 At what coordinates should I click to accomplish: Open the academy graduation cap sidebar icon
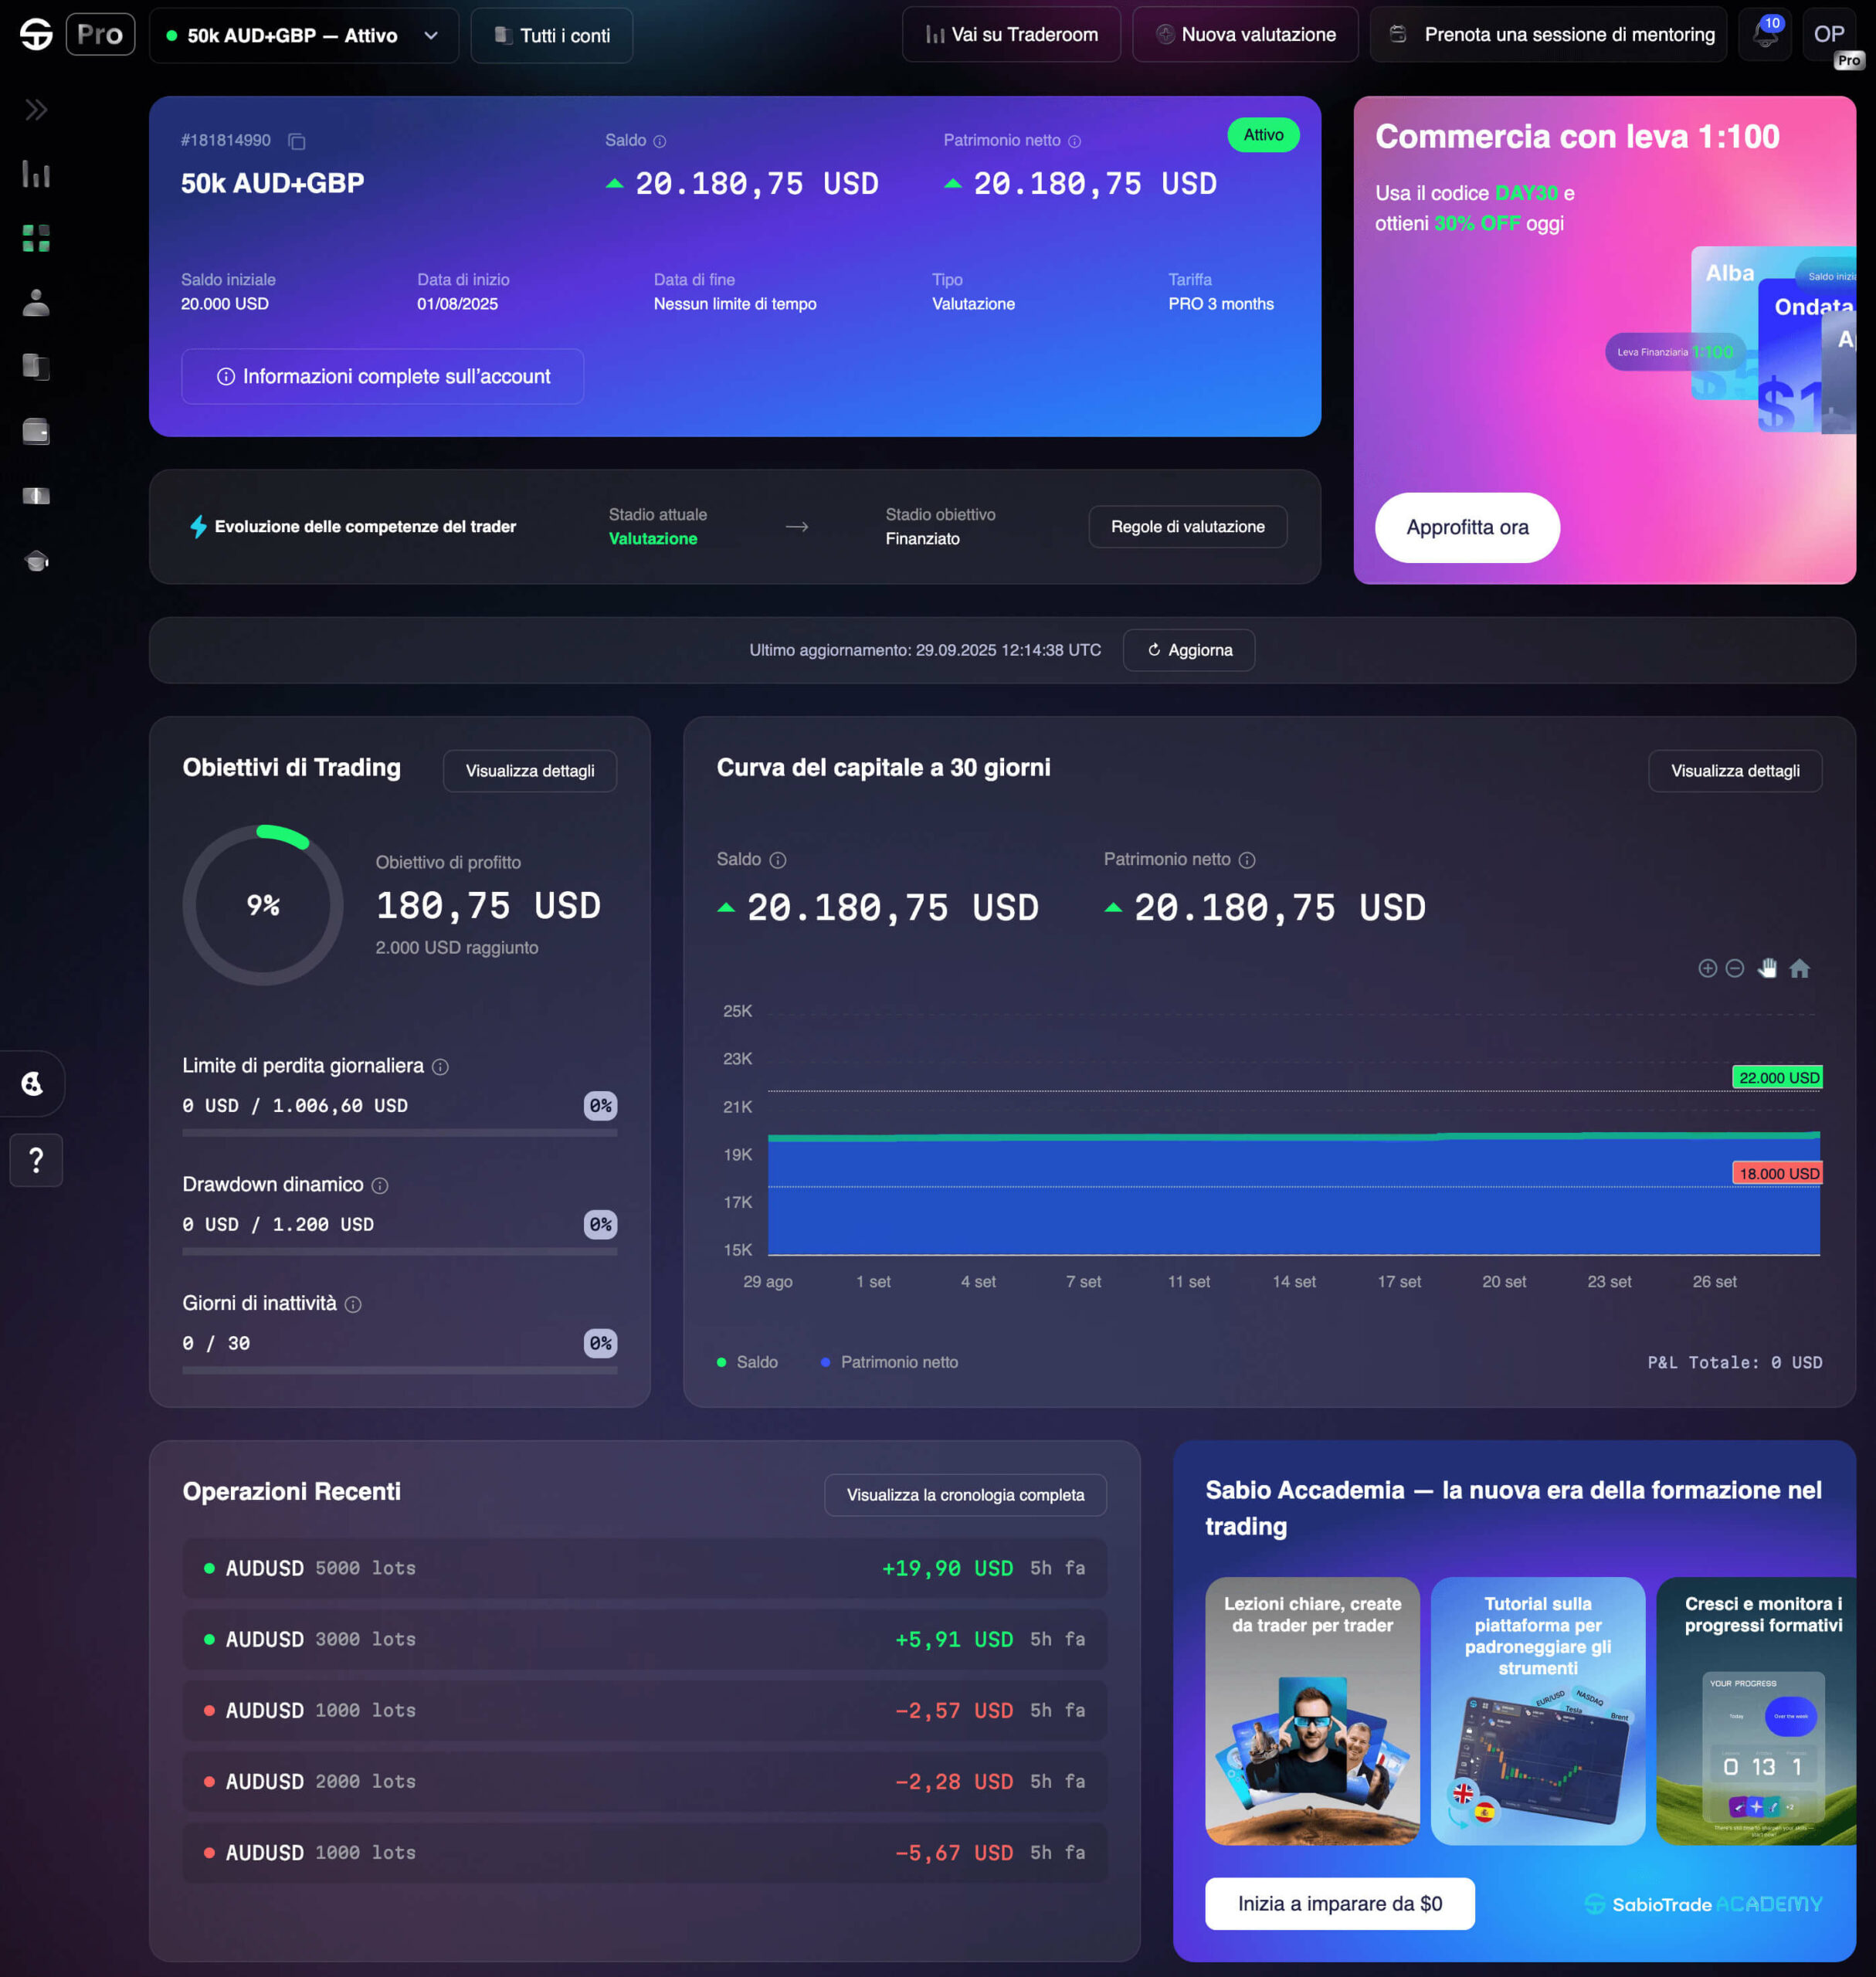pos(36,560)
